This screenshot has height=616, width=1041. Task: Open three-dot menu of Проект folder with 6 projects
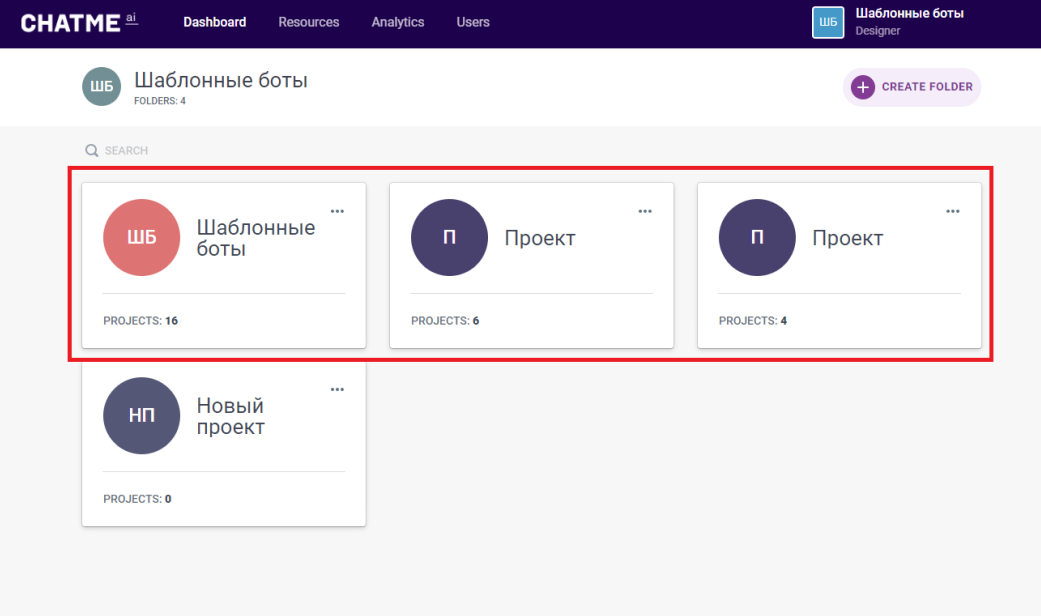point(645,211)
